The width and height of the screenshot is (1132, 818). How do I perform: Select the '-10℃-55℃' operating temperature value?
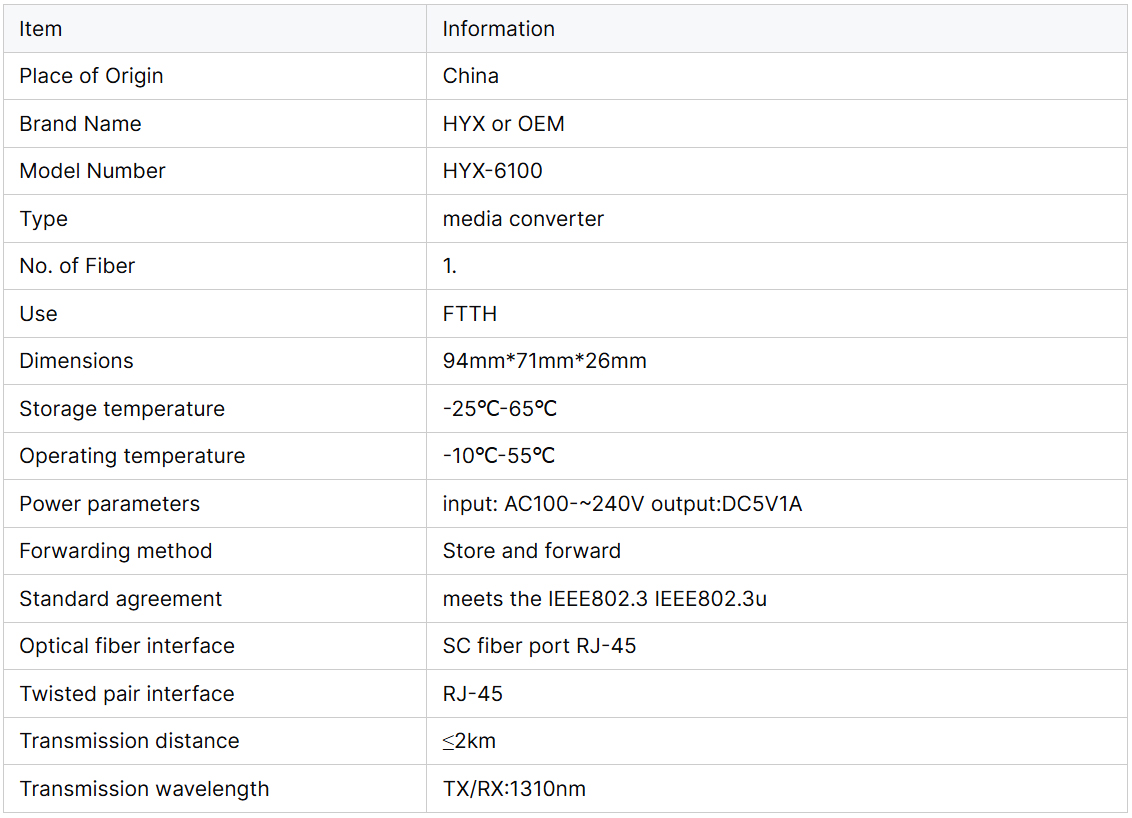[498, 456]
